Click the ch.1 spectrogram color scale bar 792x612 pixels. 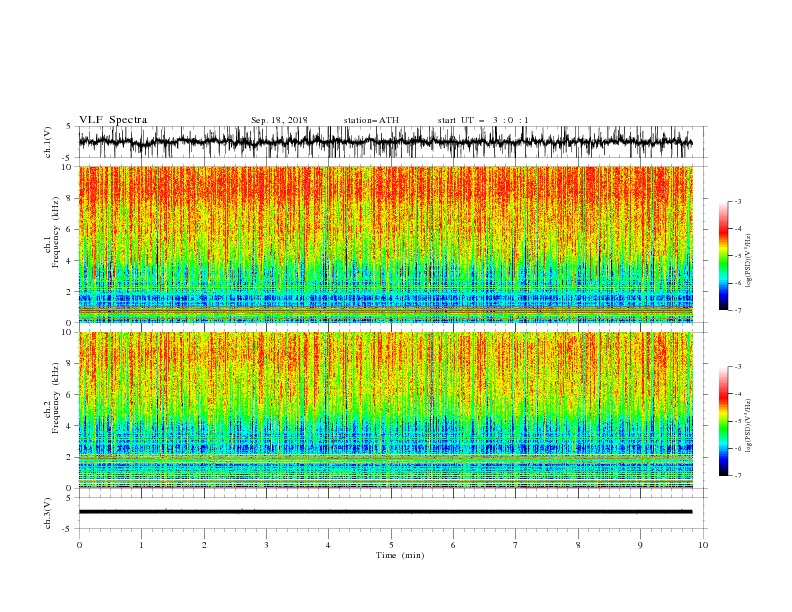pyautogui.click(x=724, y=256)
